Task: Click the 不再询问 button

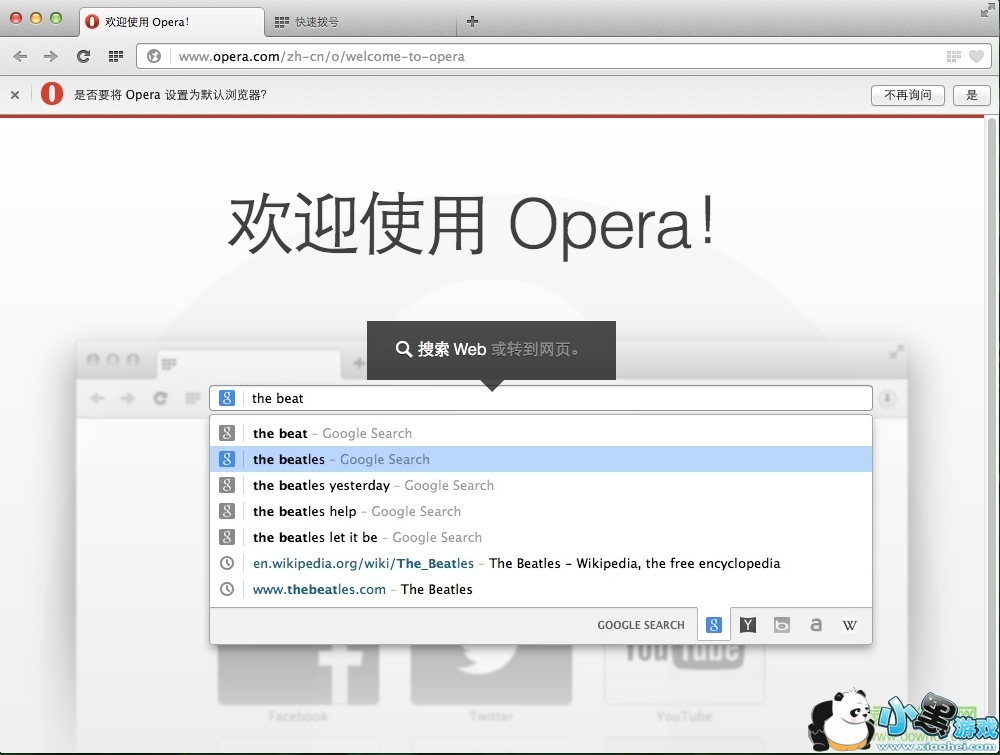Action: pos(907,95)
